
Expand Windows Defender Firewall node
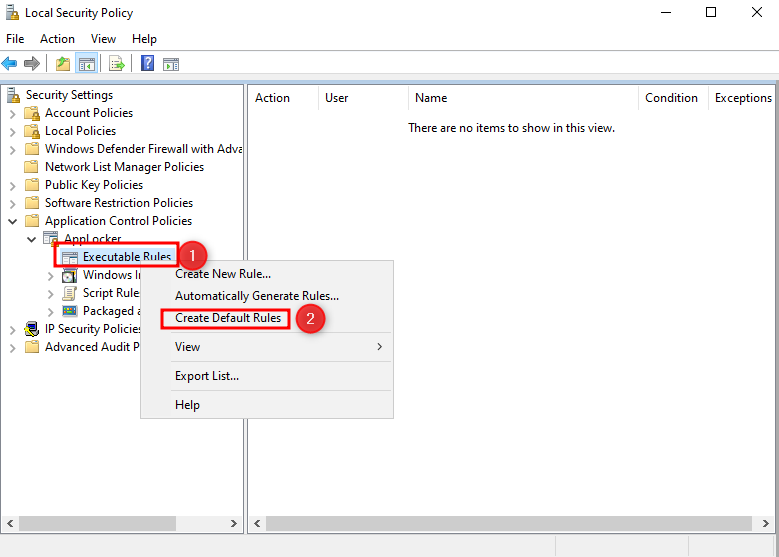pyautogui.click(x=12, y=150)
